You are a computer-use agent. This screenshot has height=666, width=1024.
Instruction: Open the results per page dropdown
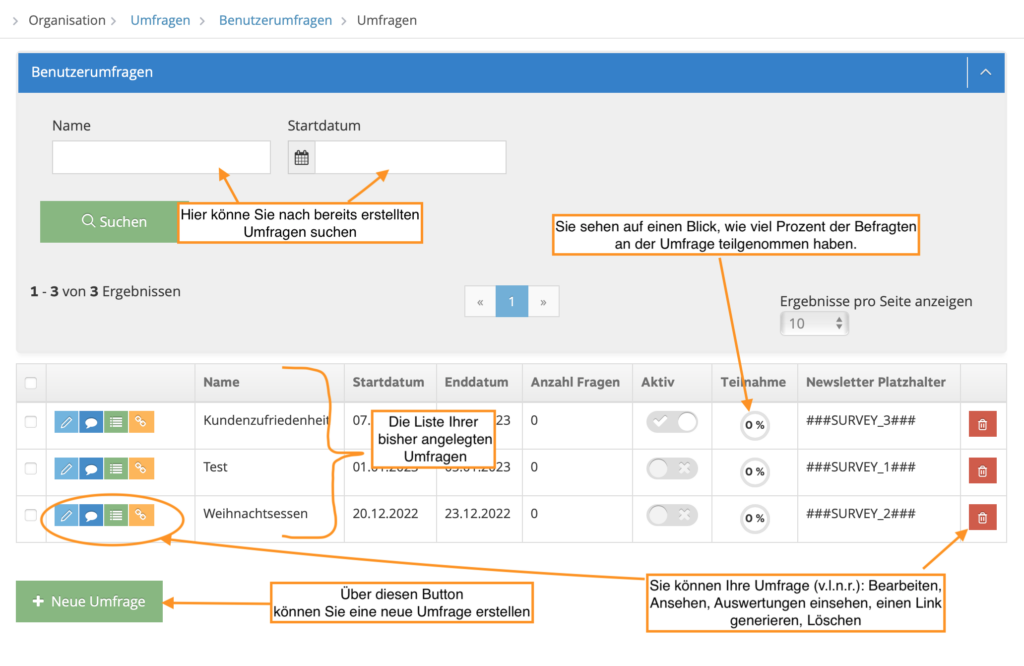(814, 323)
